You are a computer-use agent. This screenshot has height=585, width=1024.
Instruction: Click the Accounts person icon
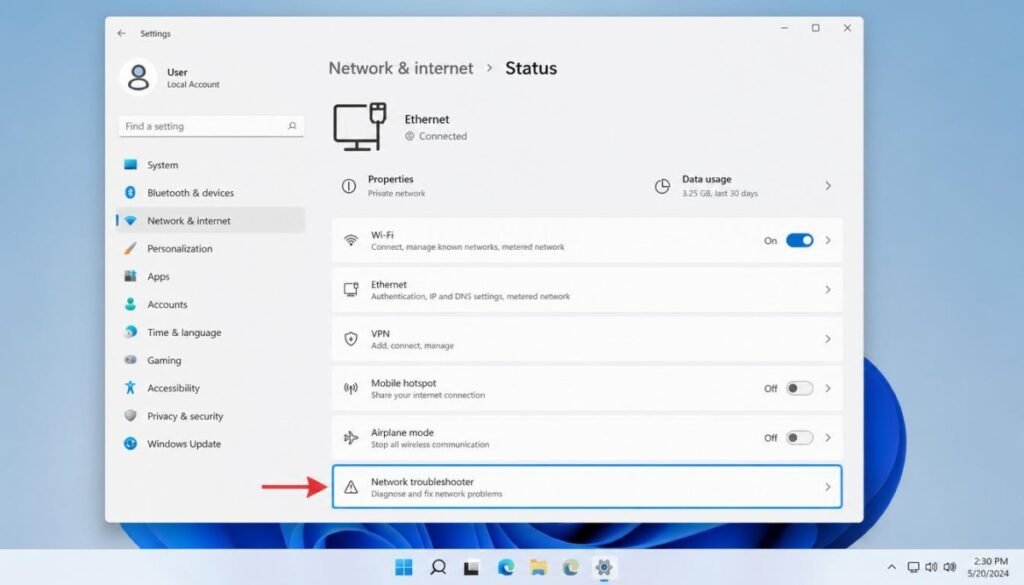[131, 304]
